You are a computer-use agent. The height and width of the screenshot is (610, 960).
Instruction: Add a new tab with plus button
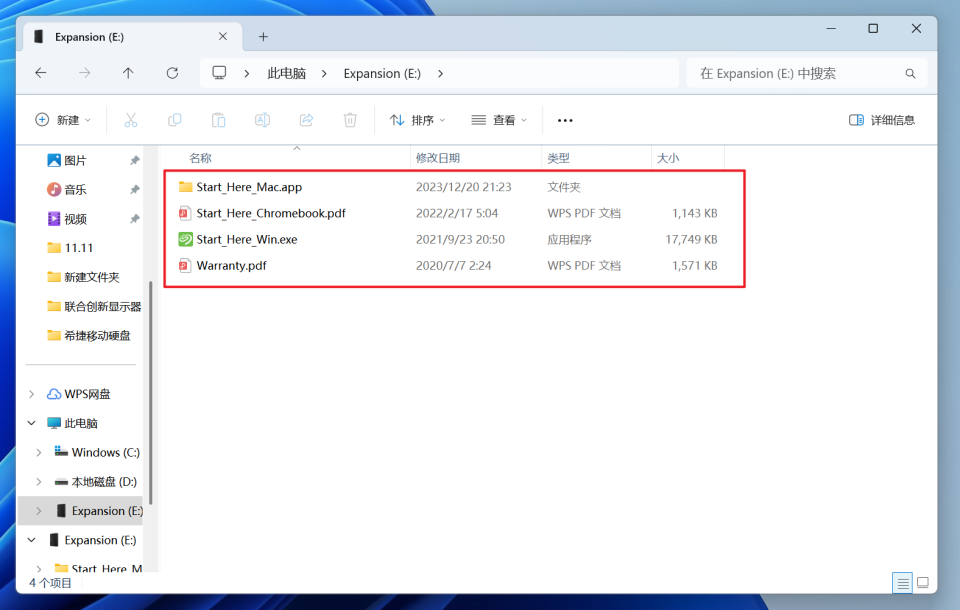pyautogui.click(x=263, y=37)
